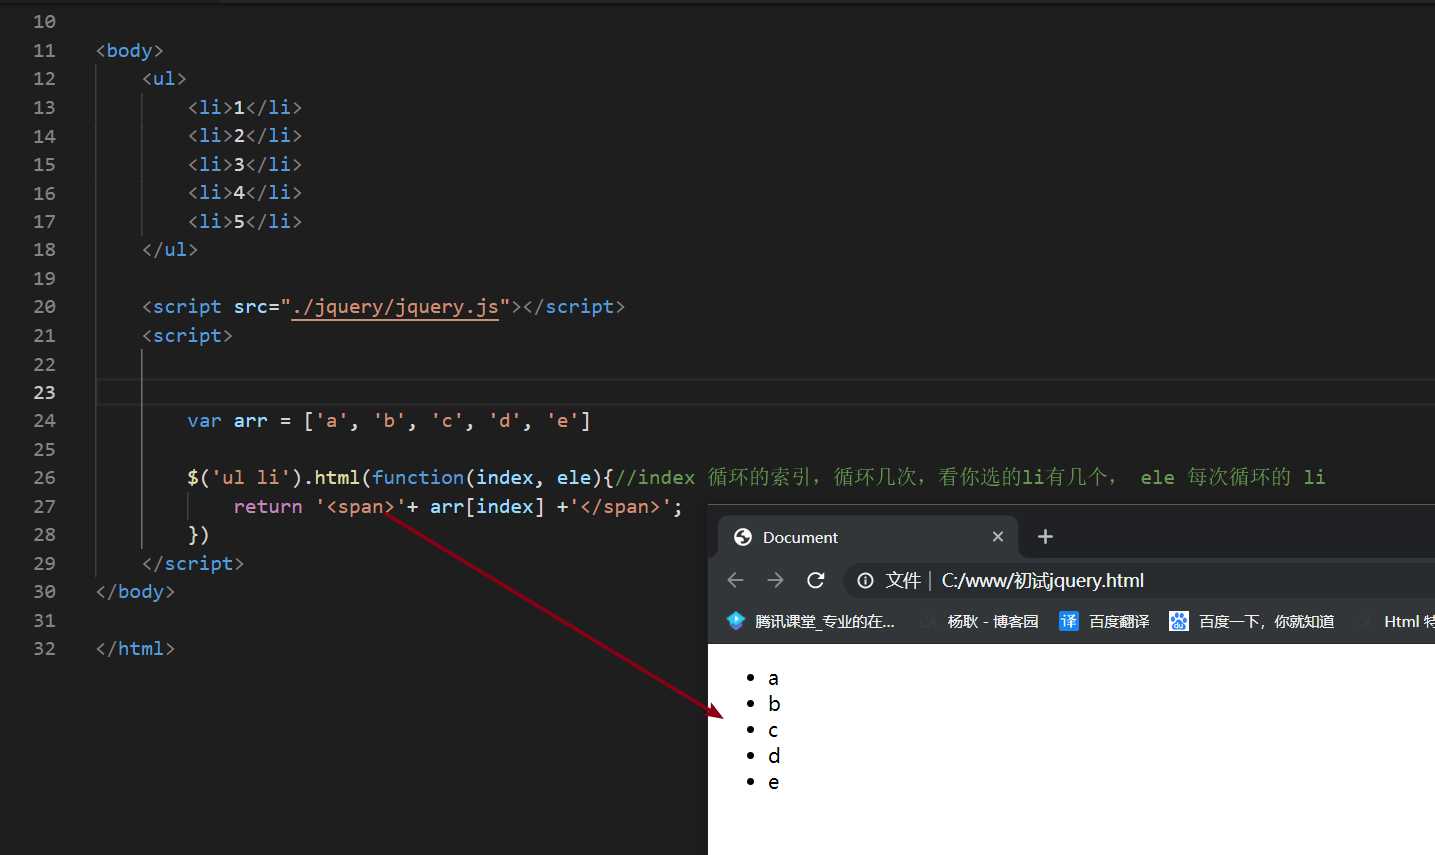Viewport: 1435px width, 855px height.
Task: Click the 腾讯课堂 bookmark favicon
Action: point(736,621)
